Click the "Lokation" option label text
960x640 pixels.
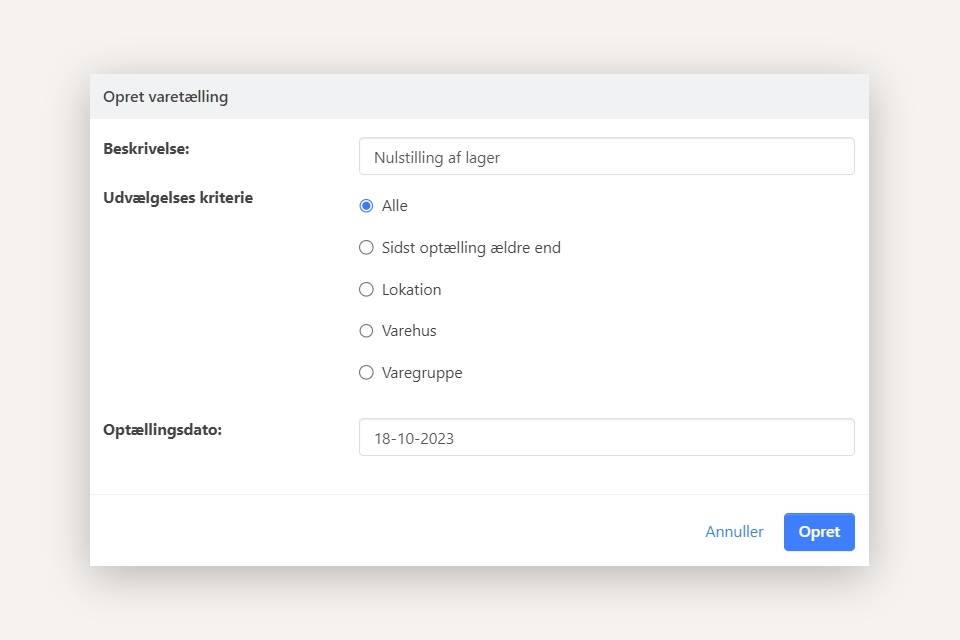tap(411, 289)
